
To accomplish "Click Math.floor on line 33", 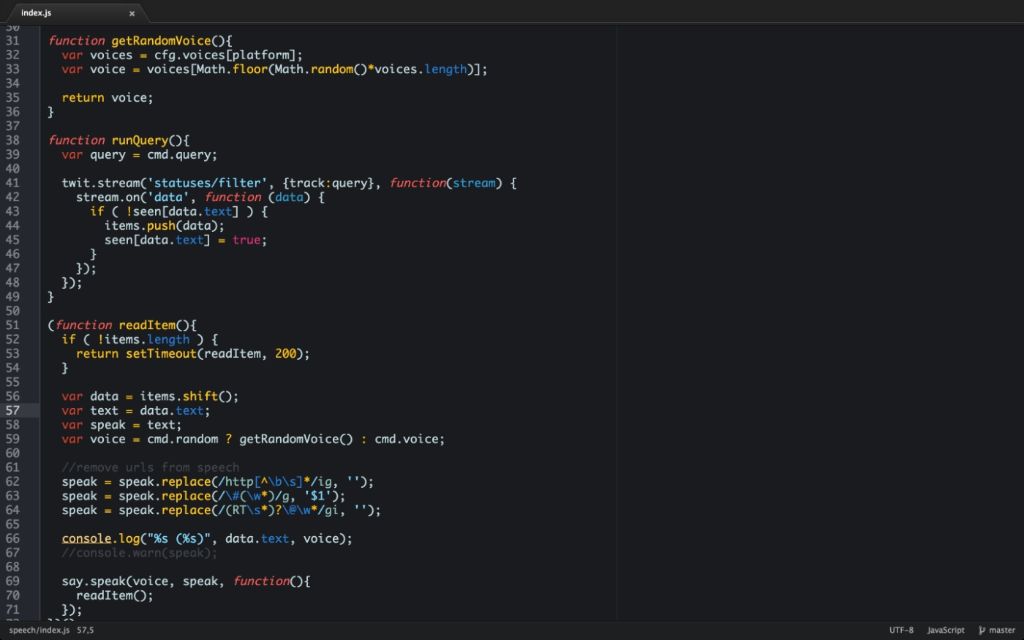I will coord(232,69).
